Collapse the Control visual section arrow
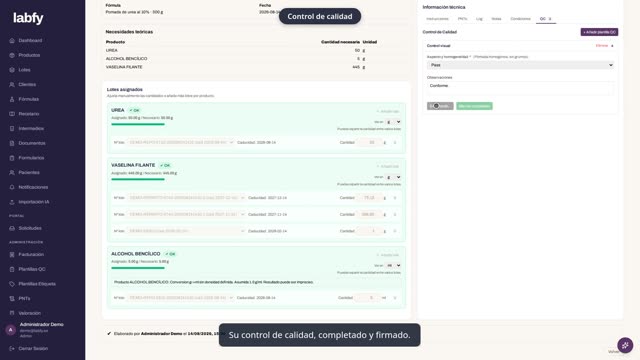The height and width of the screenshot is (360, 640). [x=612, y=46]
